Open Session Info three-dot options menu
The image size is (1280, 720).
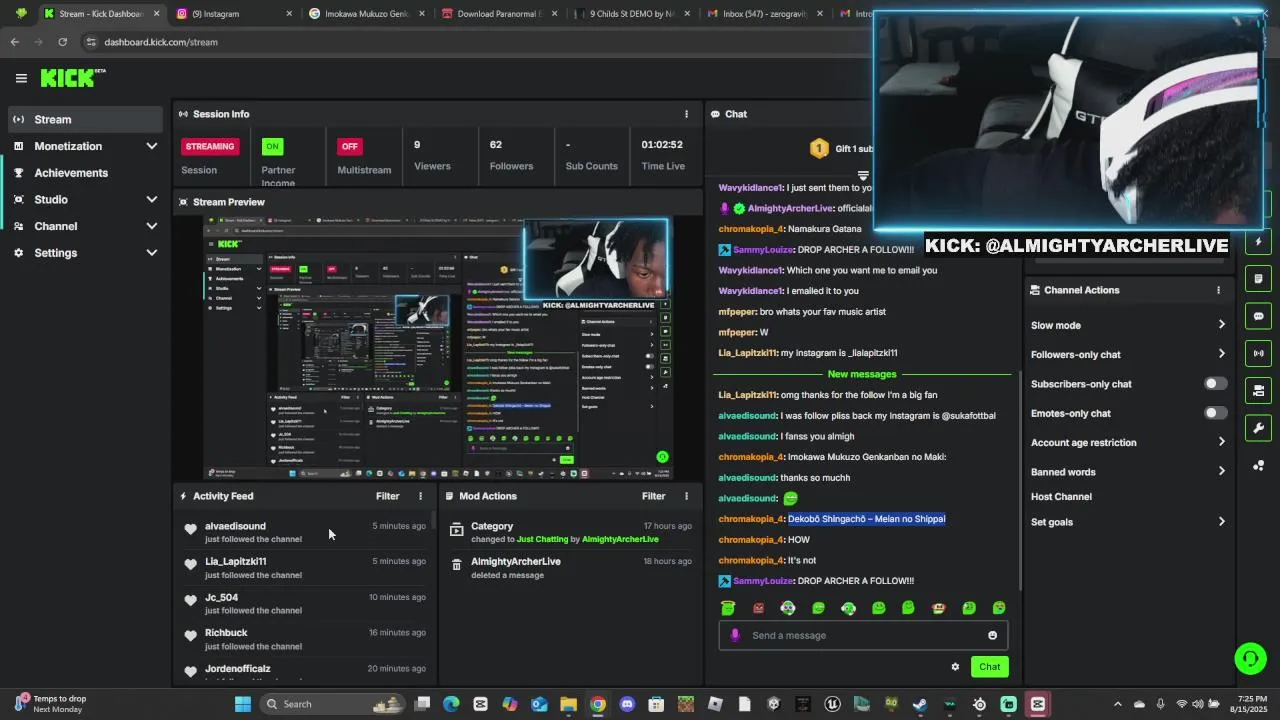686,114
